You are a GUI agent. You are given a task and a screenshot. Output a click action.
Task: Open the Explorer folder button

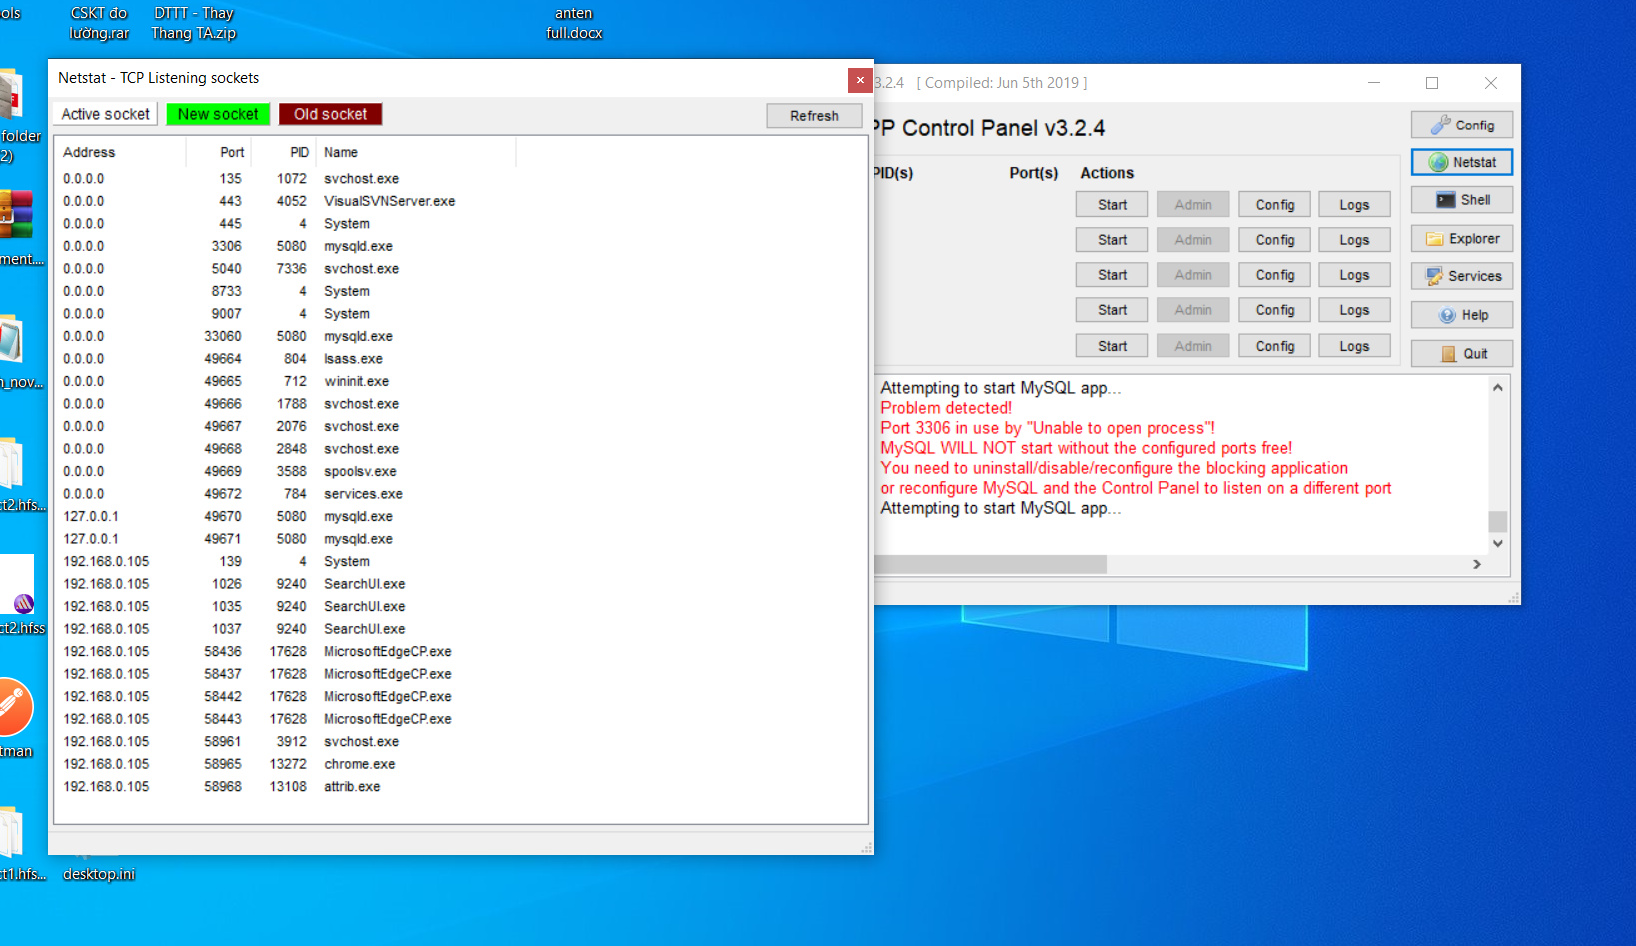tap(1461, 239)
